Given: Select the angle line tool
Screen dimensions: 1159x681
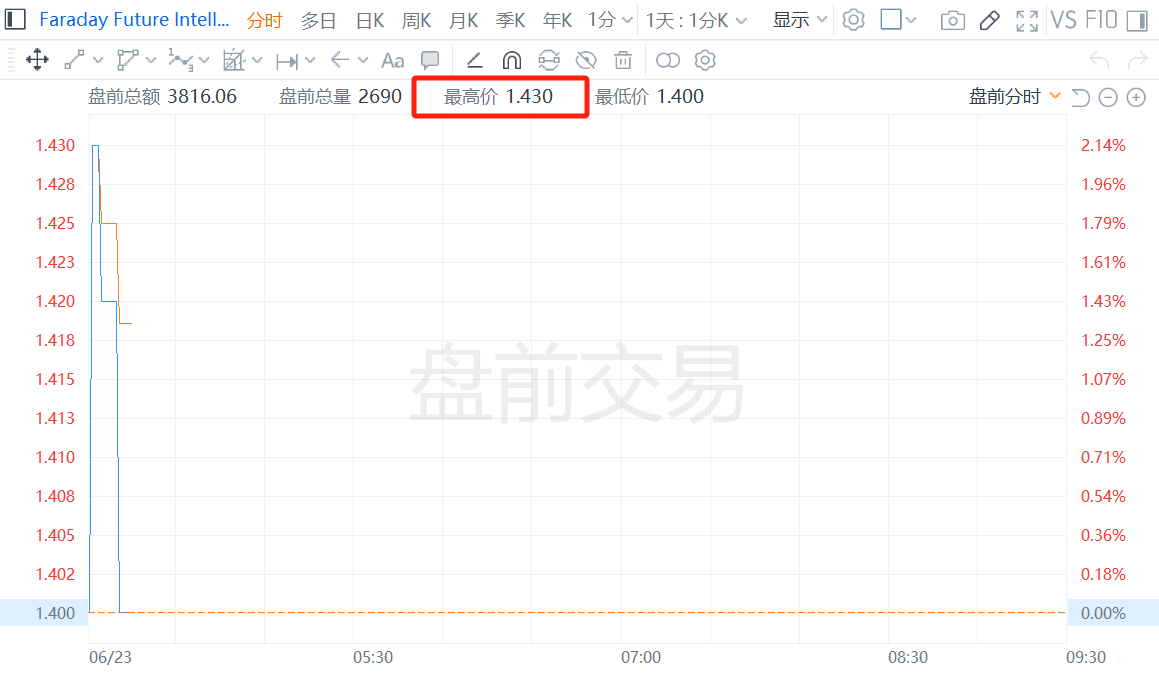Looking at the screenshot, I should tap(475, 60).
